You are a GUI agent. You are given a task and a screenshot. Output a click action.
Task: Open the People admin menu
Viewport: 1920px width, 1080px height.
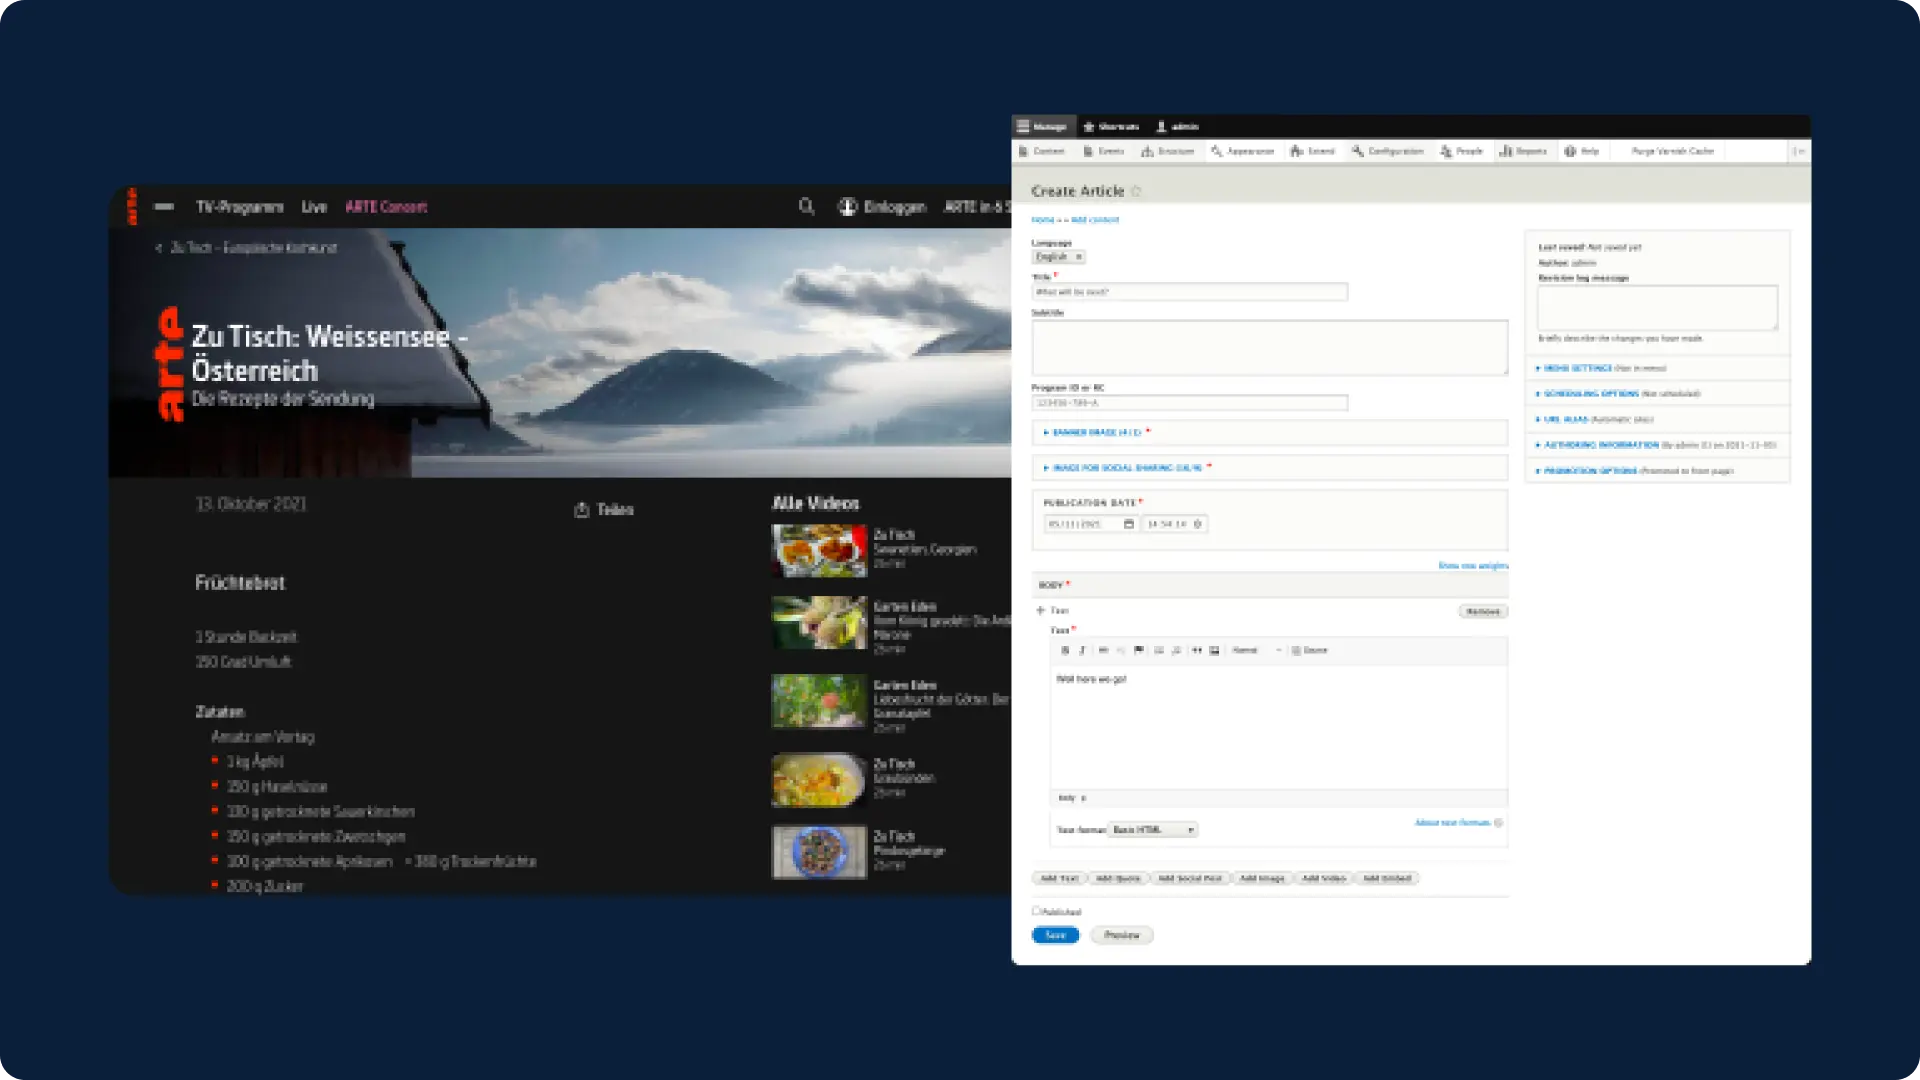pos(1461,151)
